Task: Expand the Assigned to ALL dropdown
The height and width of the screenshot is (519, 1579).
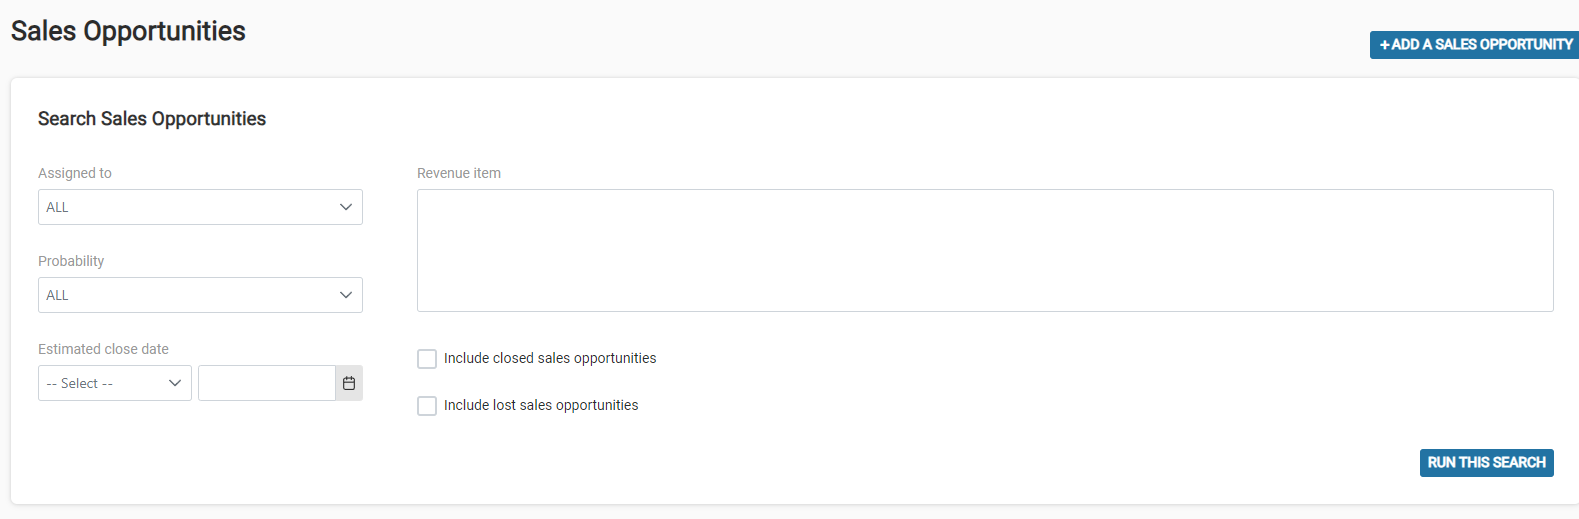Action: tap(200, 207)
